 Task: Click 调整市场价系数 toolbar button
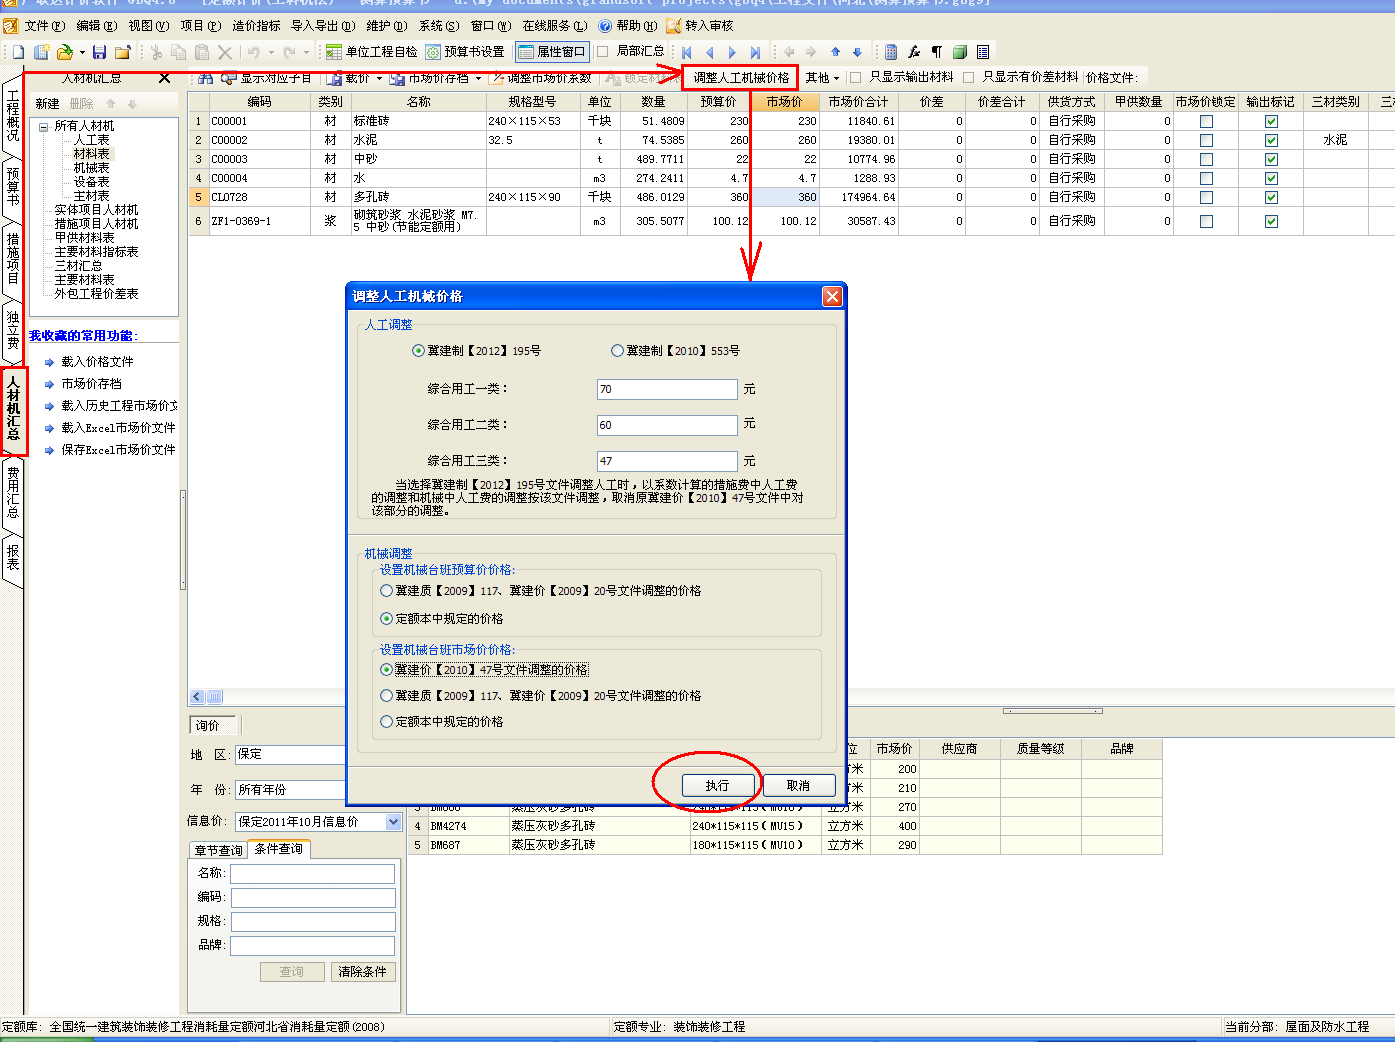[x=541, y=78]
